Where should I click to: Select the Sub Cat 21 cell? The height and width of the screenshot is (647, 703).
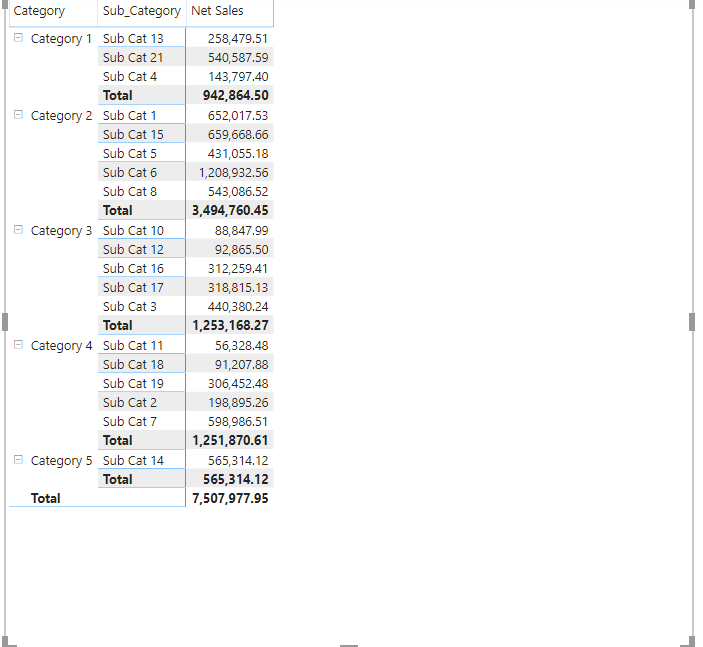141,57
